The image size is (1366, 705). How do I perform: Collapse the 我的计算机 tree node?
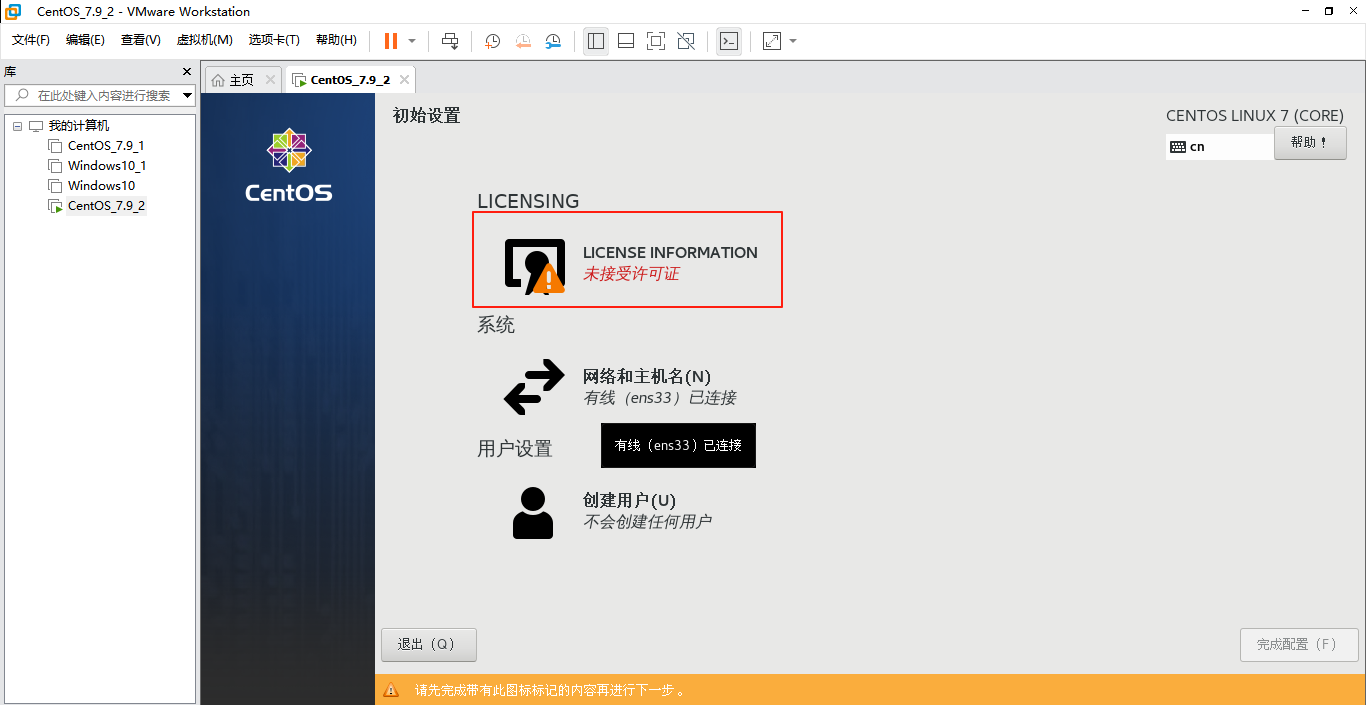coord(16,125)
